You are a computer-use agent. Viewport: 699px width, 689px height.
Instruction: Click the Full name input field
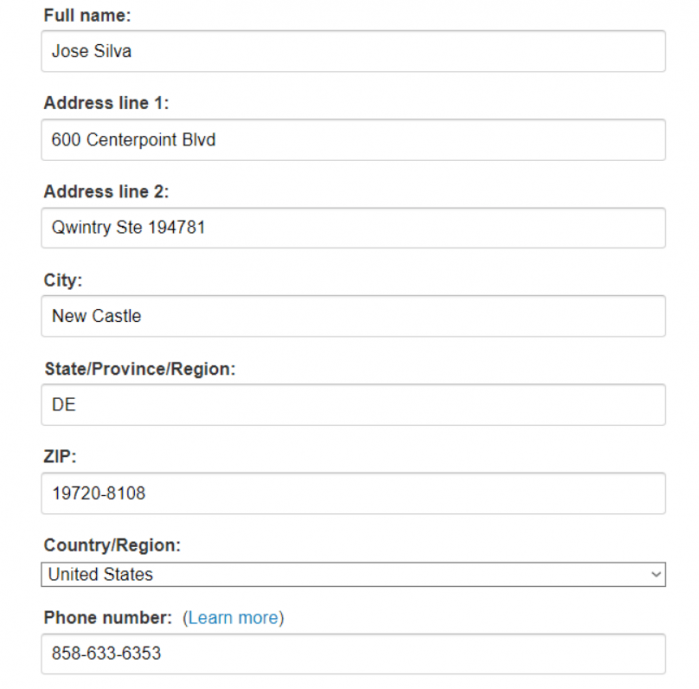[353, 51]
